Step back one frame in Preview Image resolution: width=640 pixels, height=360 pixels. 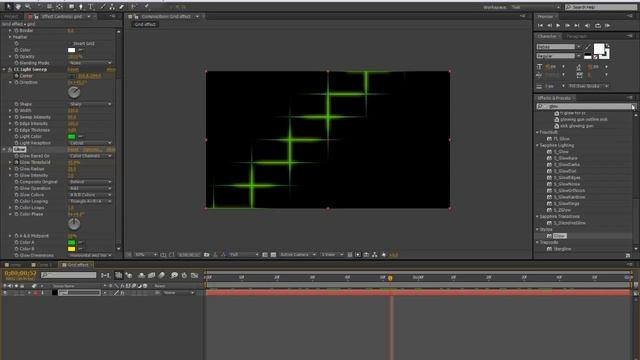pyautogui.click(x=549, y=25)
